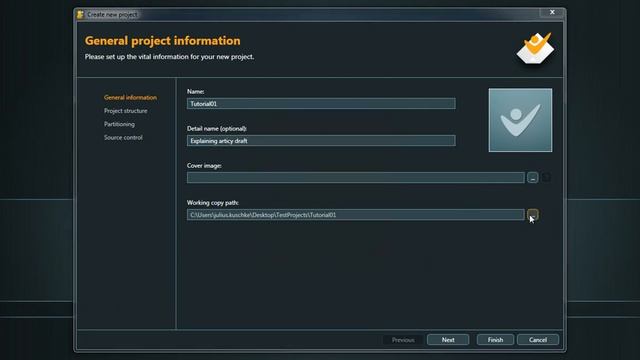The height and width of the screenshot is (360, 640).
Task: Click the 'Cover image:' label
Action: [x=204, y=166]
